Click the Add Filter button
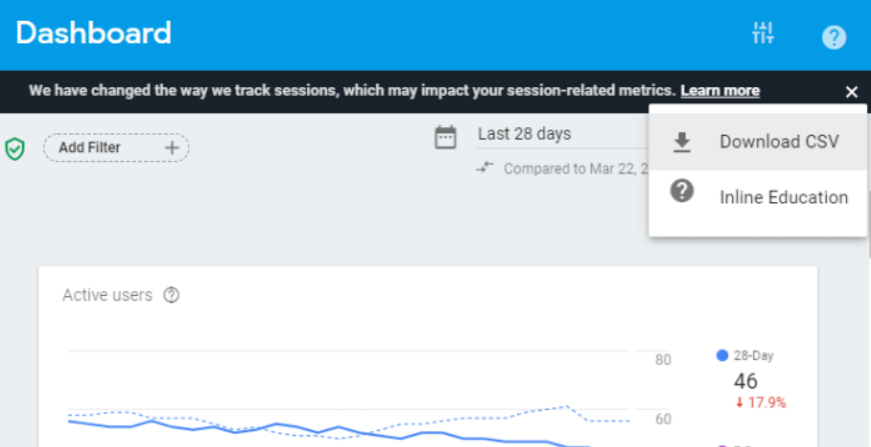871x447 pixels. (116, 148)
